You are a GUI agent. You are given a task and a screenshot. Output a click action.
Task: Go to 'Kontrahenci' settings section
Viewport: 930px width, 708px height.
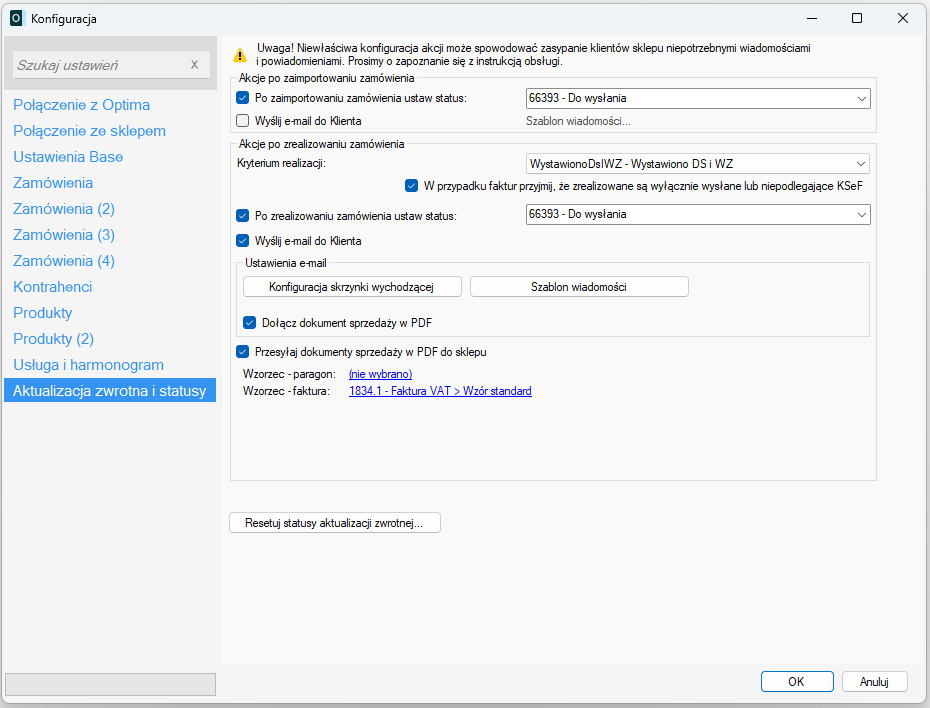(53, 287)
